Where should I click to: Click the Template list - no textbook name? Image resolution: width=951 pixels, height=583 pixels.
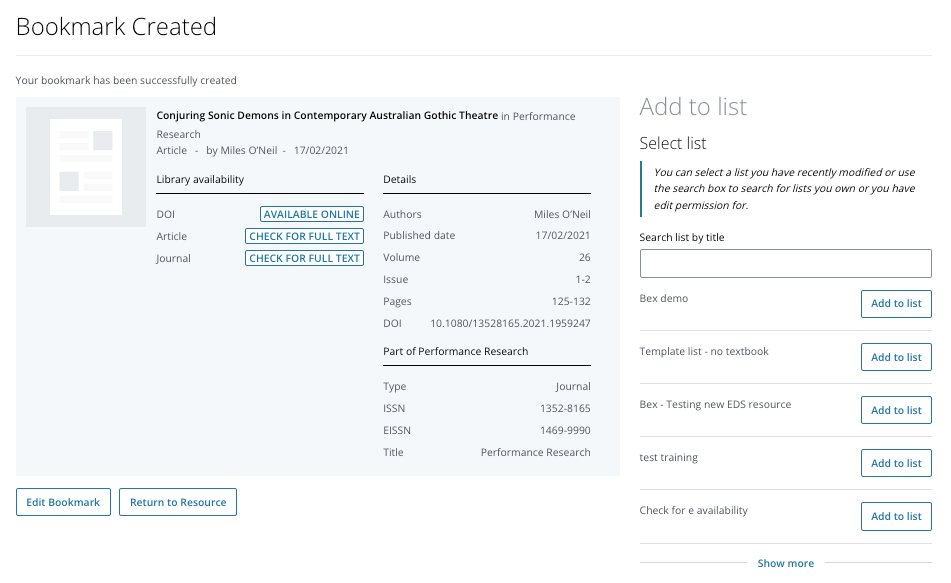703,352
